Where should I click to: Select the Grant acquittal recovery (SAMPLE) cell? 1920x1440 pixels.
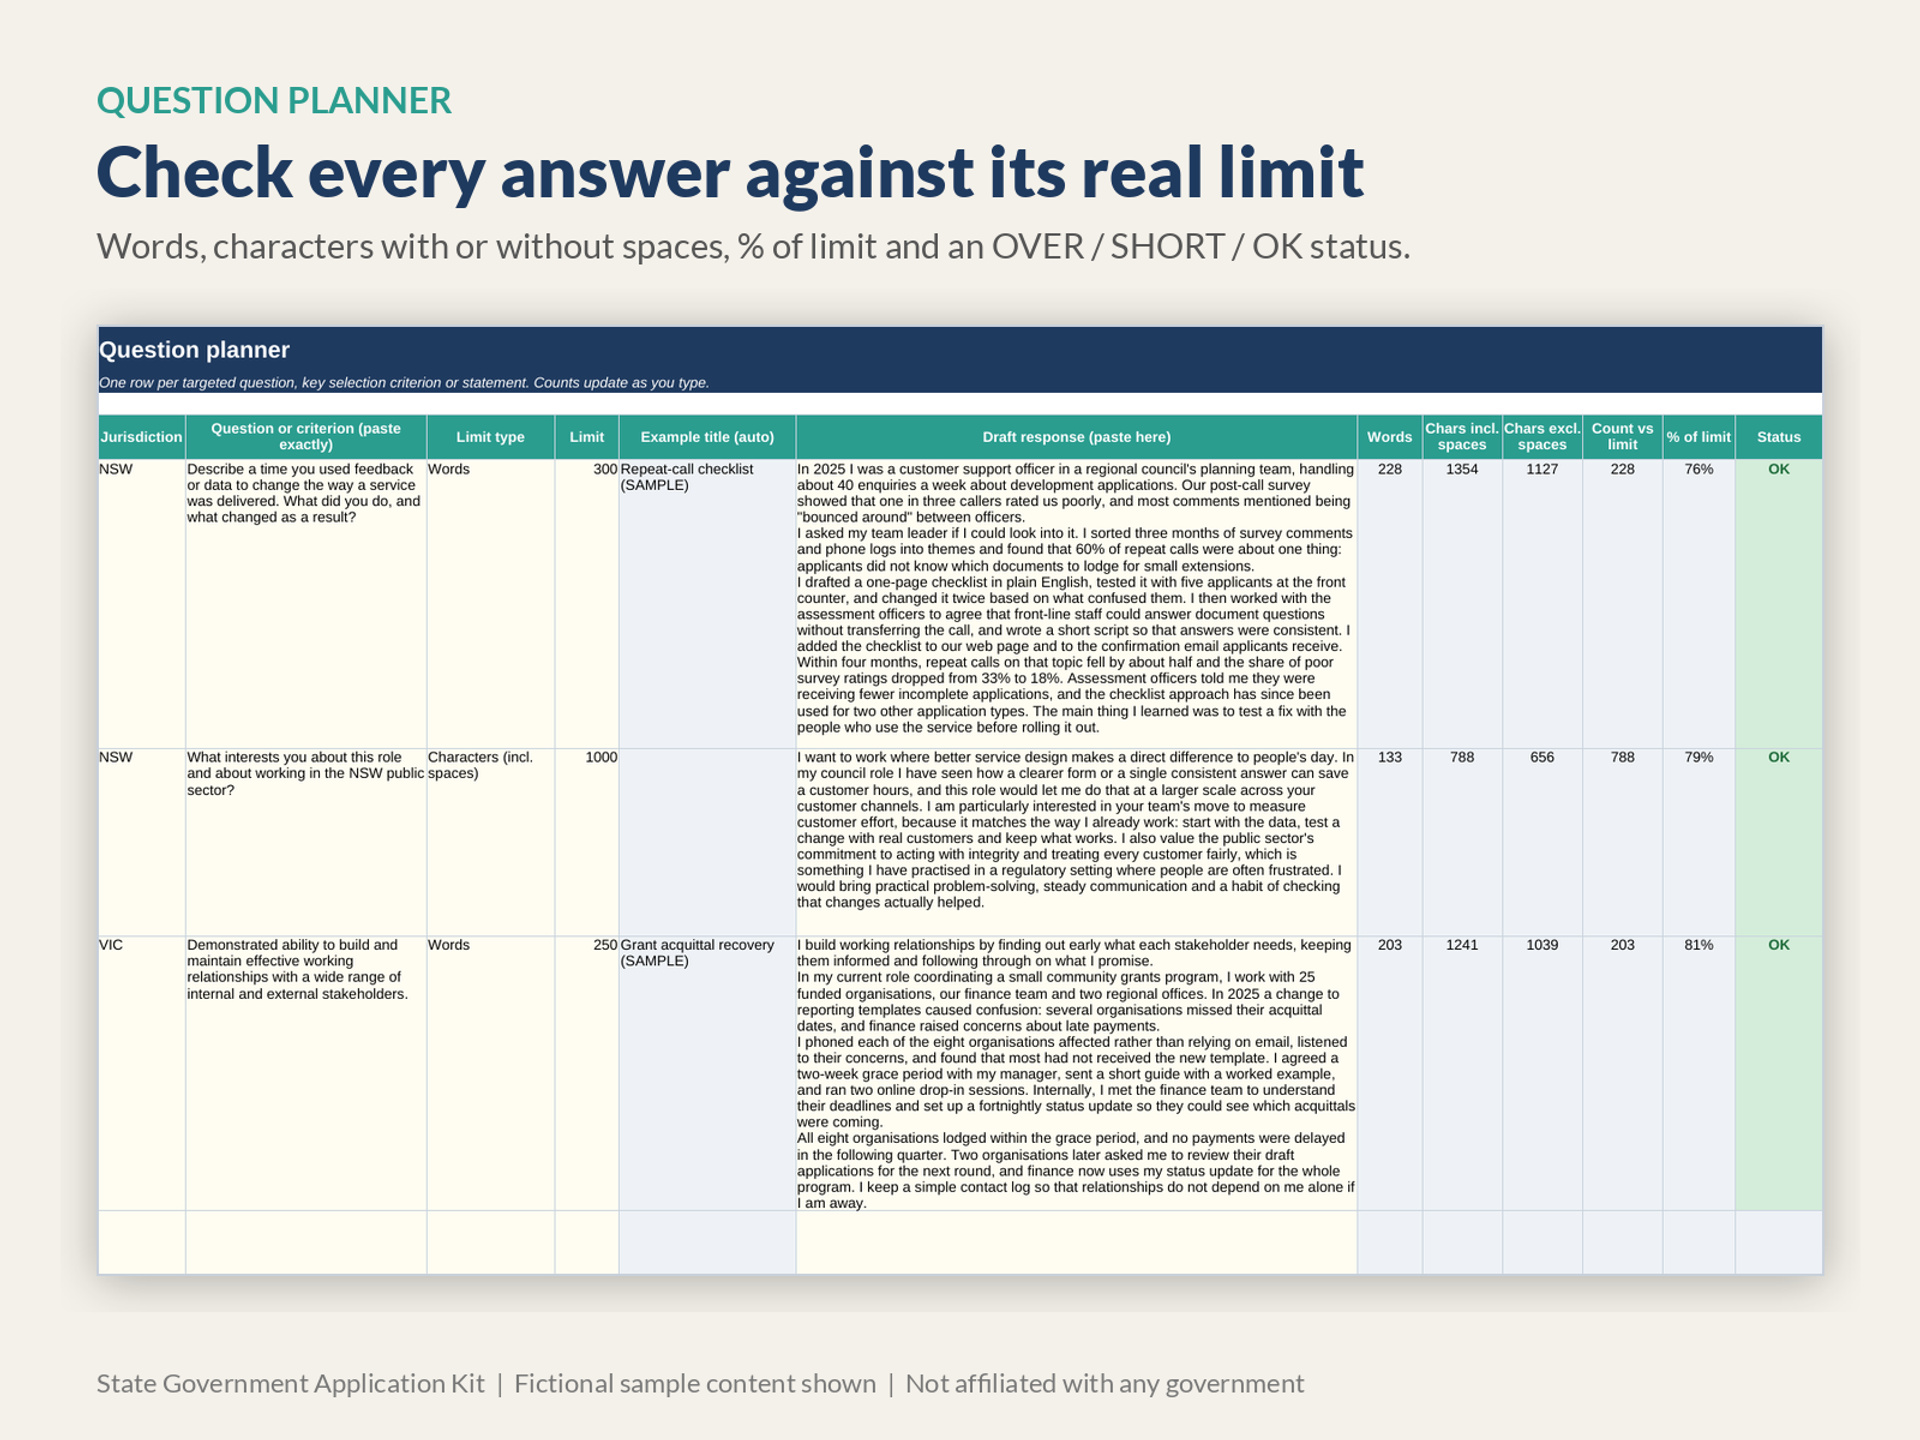[707, 1073]
